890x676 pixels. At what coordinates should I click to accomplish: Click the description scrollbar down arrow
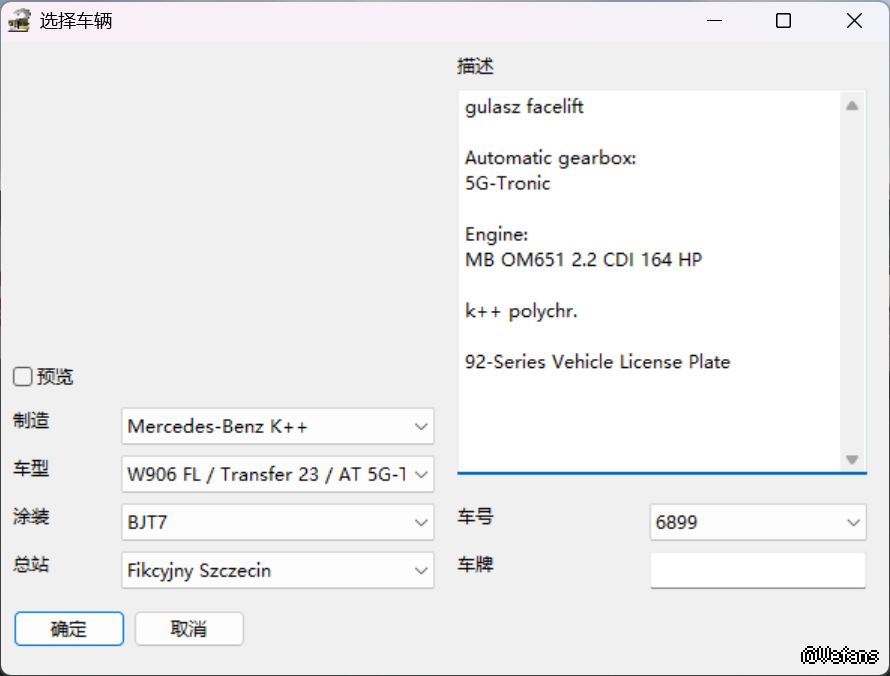(x=852, y=459)
